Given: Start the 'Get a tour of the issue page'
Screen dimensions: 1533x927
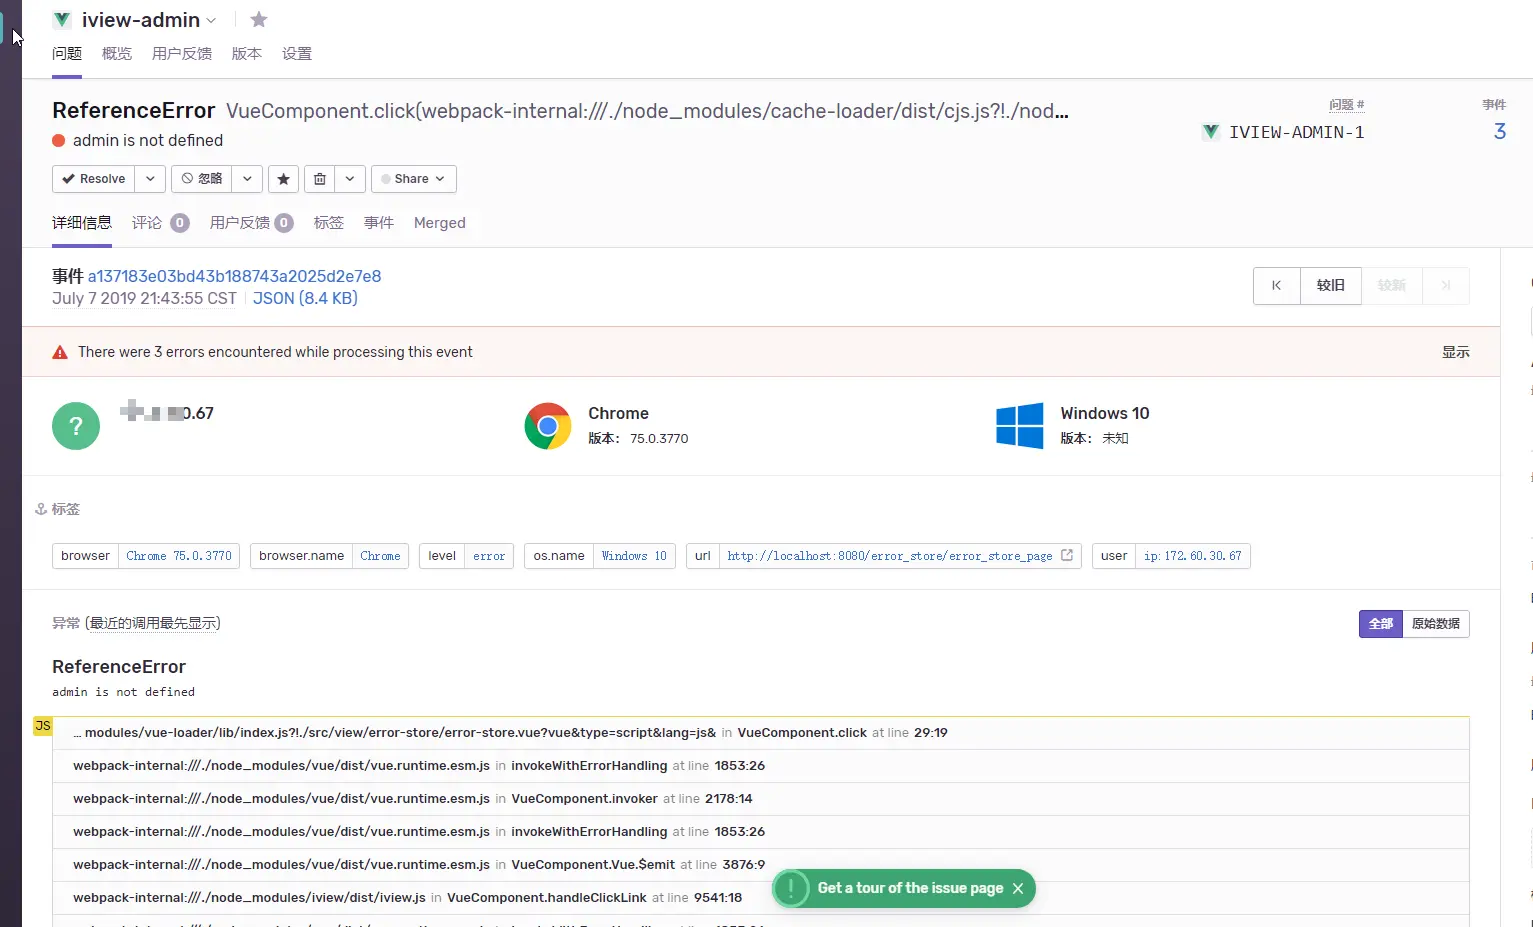Looking at the screenshot, I should pos(910,888).
